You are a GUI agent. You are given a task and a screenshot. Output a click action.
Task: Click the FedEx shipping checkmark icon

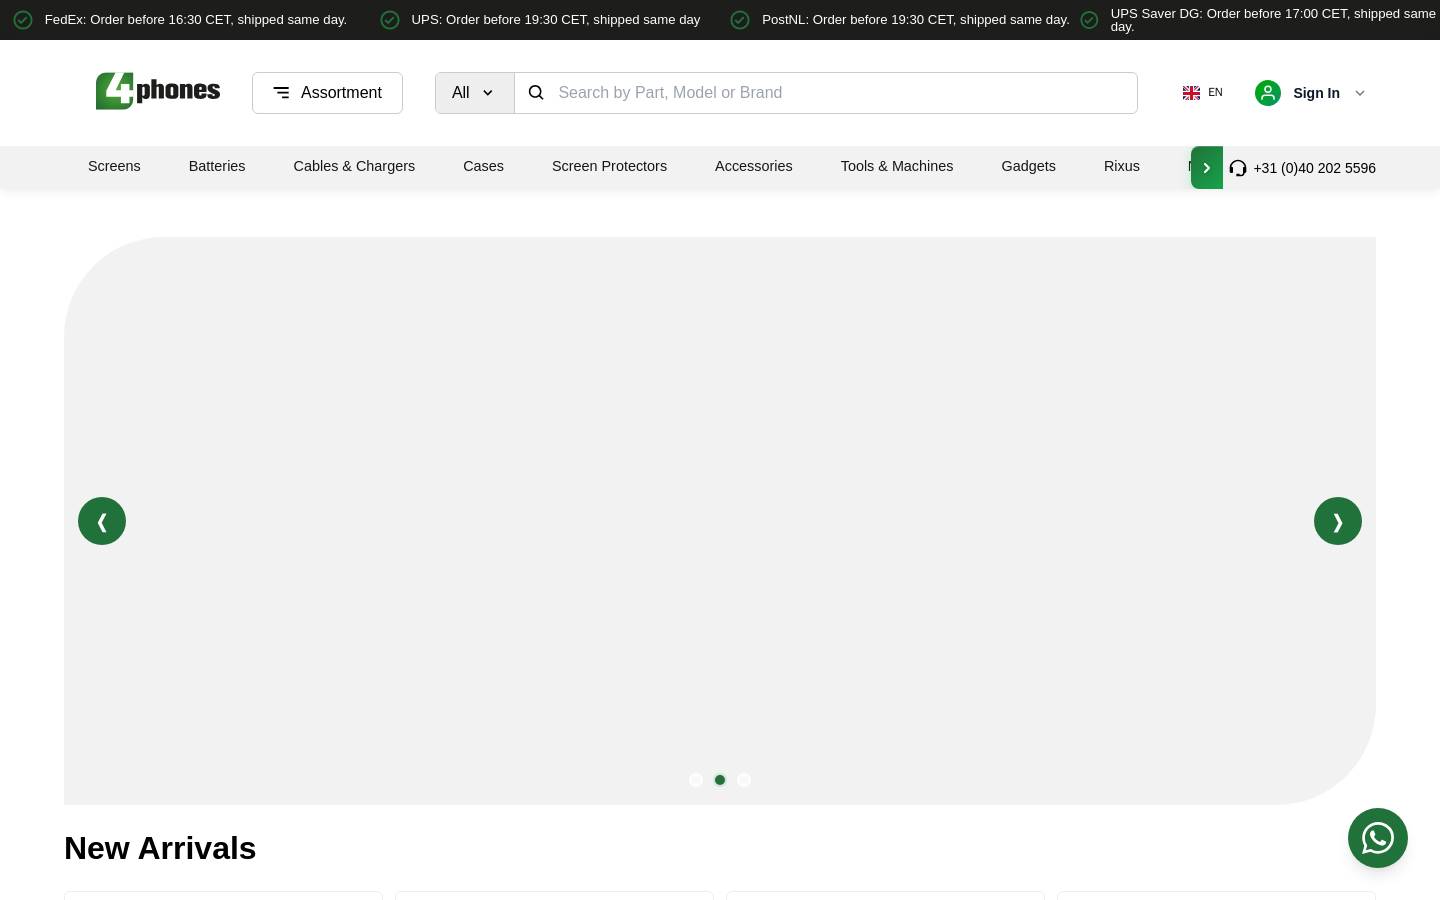click(x=22, y=20)
